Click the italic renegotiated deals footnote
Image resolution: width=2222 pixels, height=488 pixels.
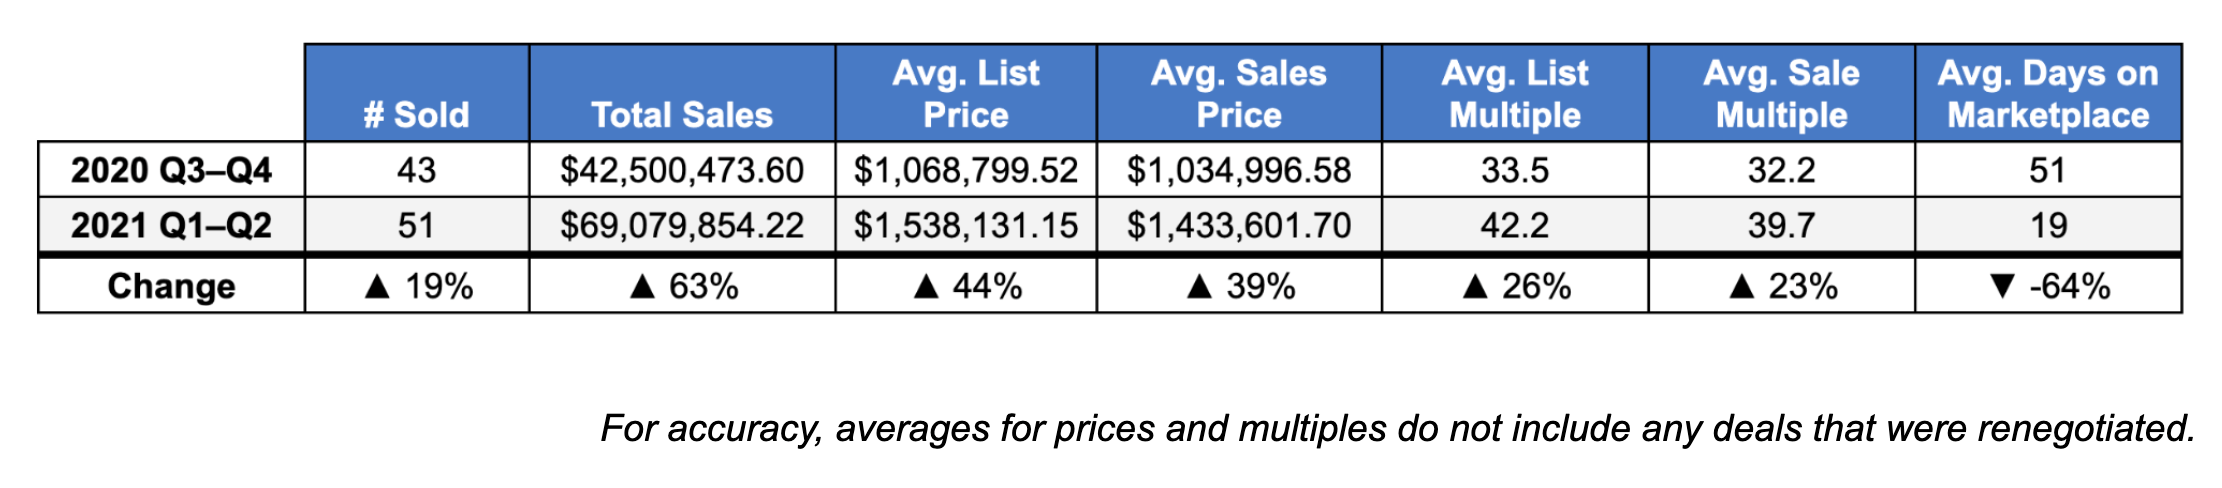click(1397, 428)
